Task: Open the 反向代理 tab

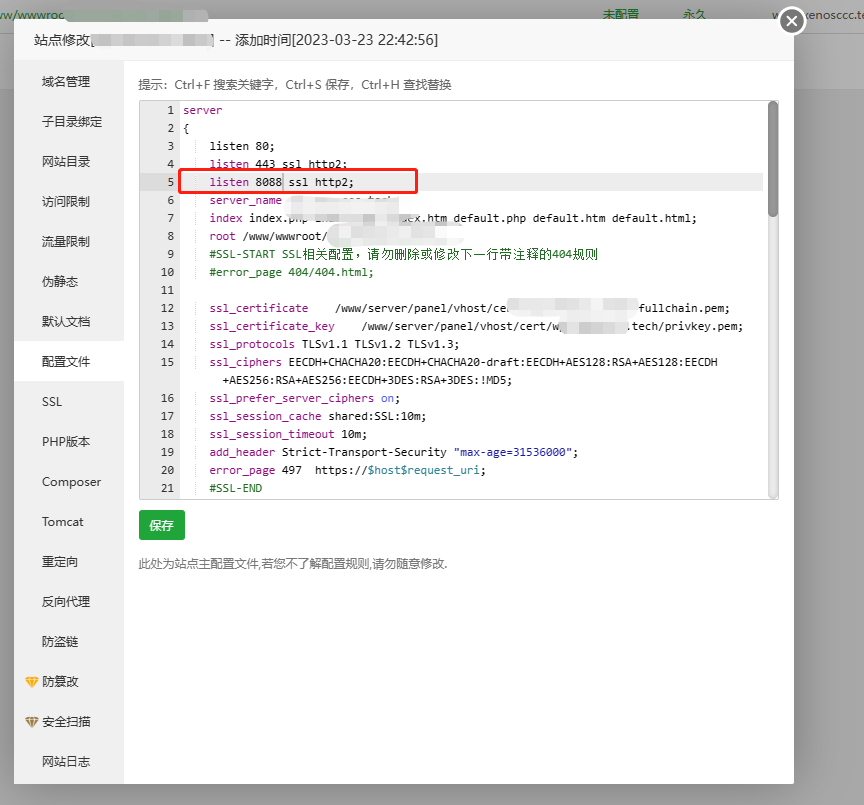Action: [66, 602]
